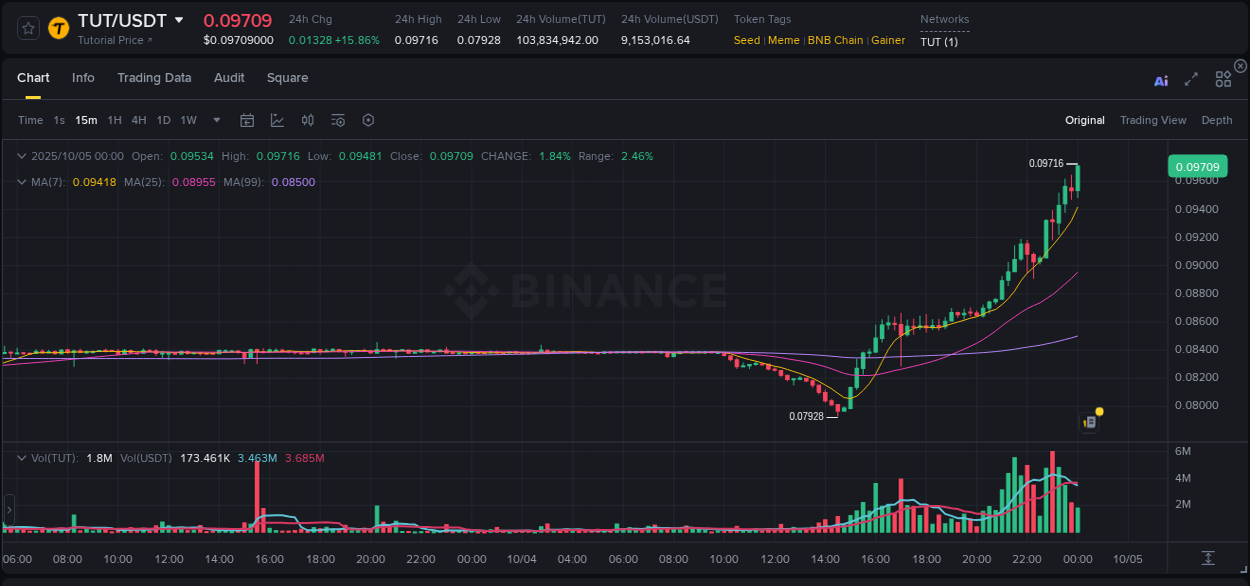Open the indicators list settings icon
This screenshot has width=1250, height=586.
pyautogui.click(x=338, y=120)
